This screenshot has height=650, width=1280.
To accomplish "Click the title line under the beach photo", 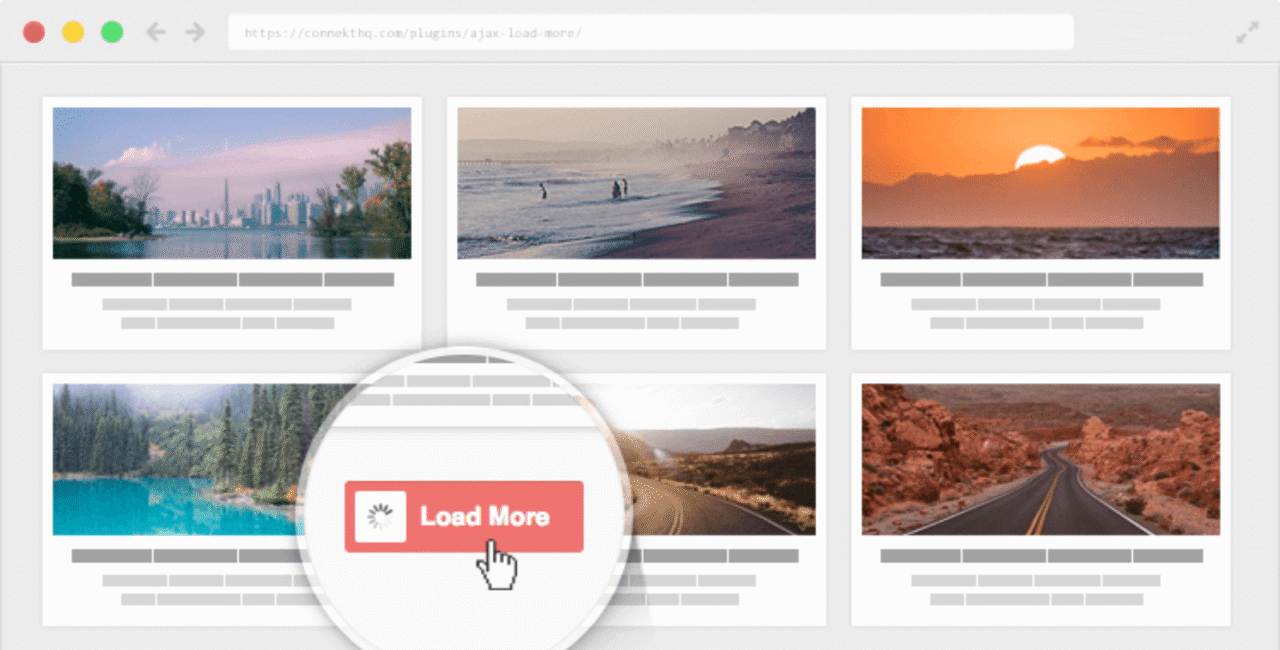I will (636, 280).
